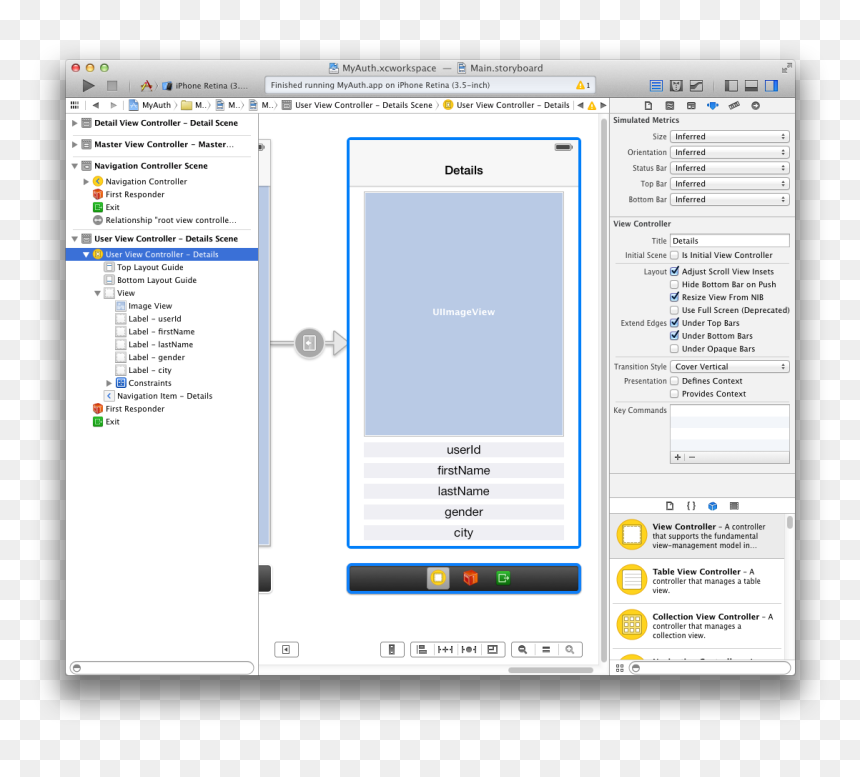860x777 pixels.
Task: Open the Media library
Action: 734,506
